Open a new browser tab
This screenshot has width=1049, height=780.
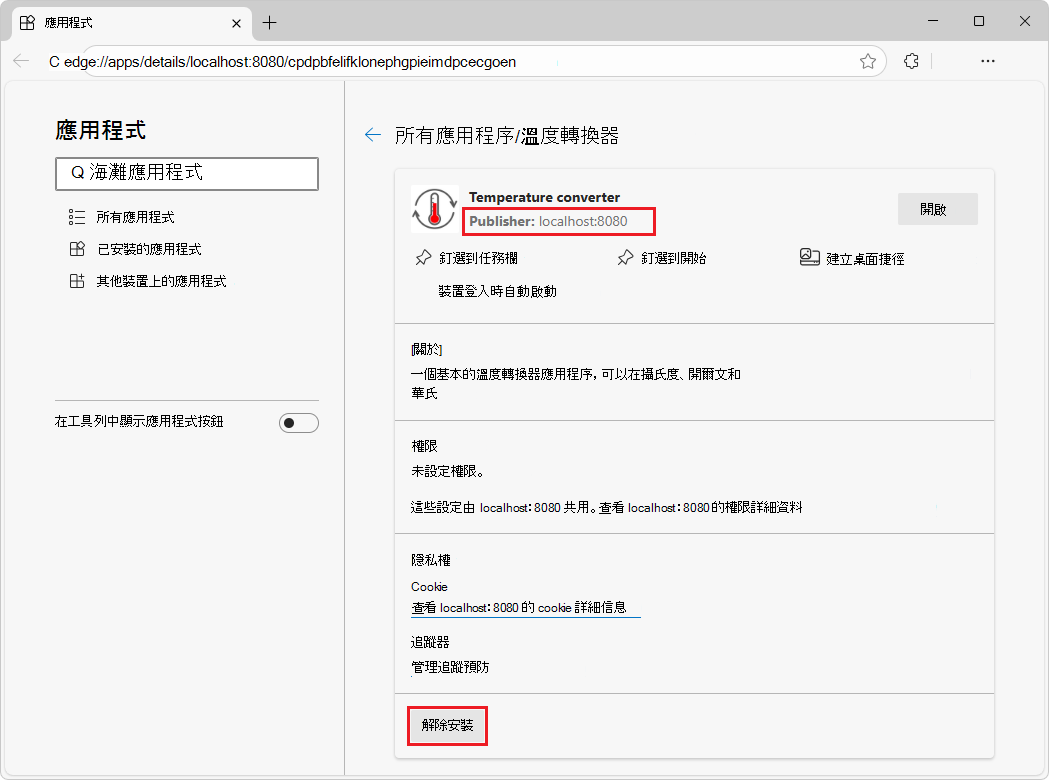point(268,22)
